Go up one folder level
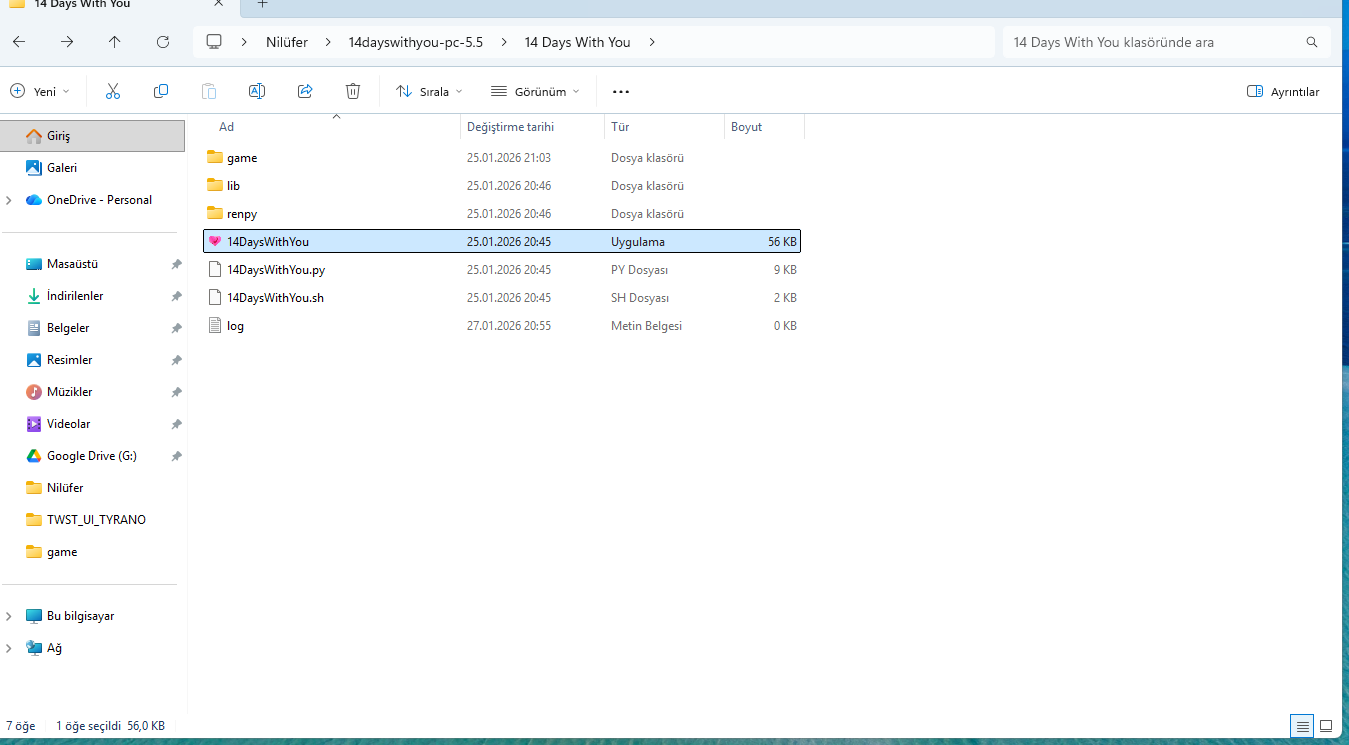1349x745 pixels. click(115, 42)
